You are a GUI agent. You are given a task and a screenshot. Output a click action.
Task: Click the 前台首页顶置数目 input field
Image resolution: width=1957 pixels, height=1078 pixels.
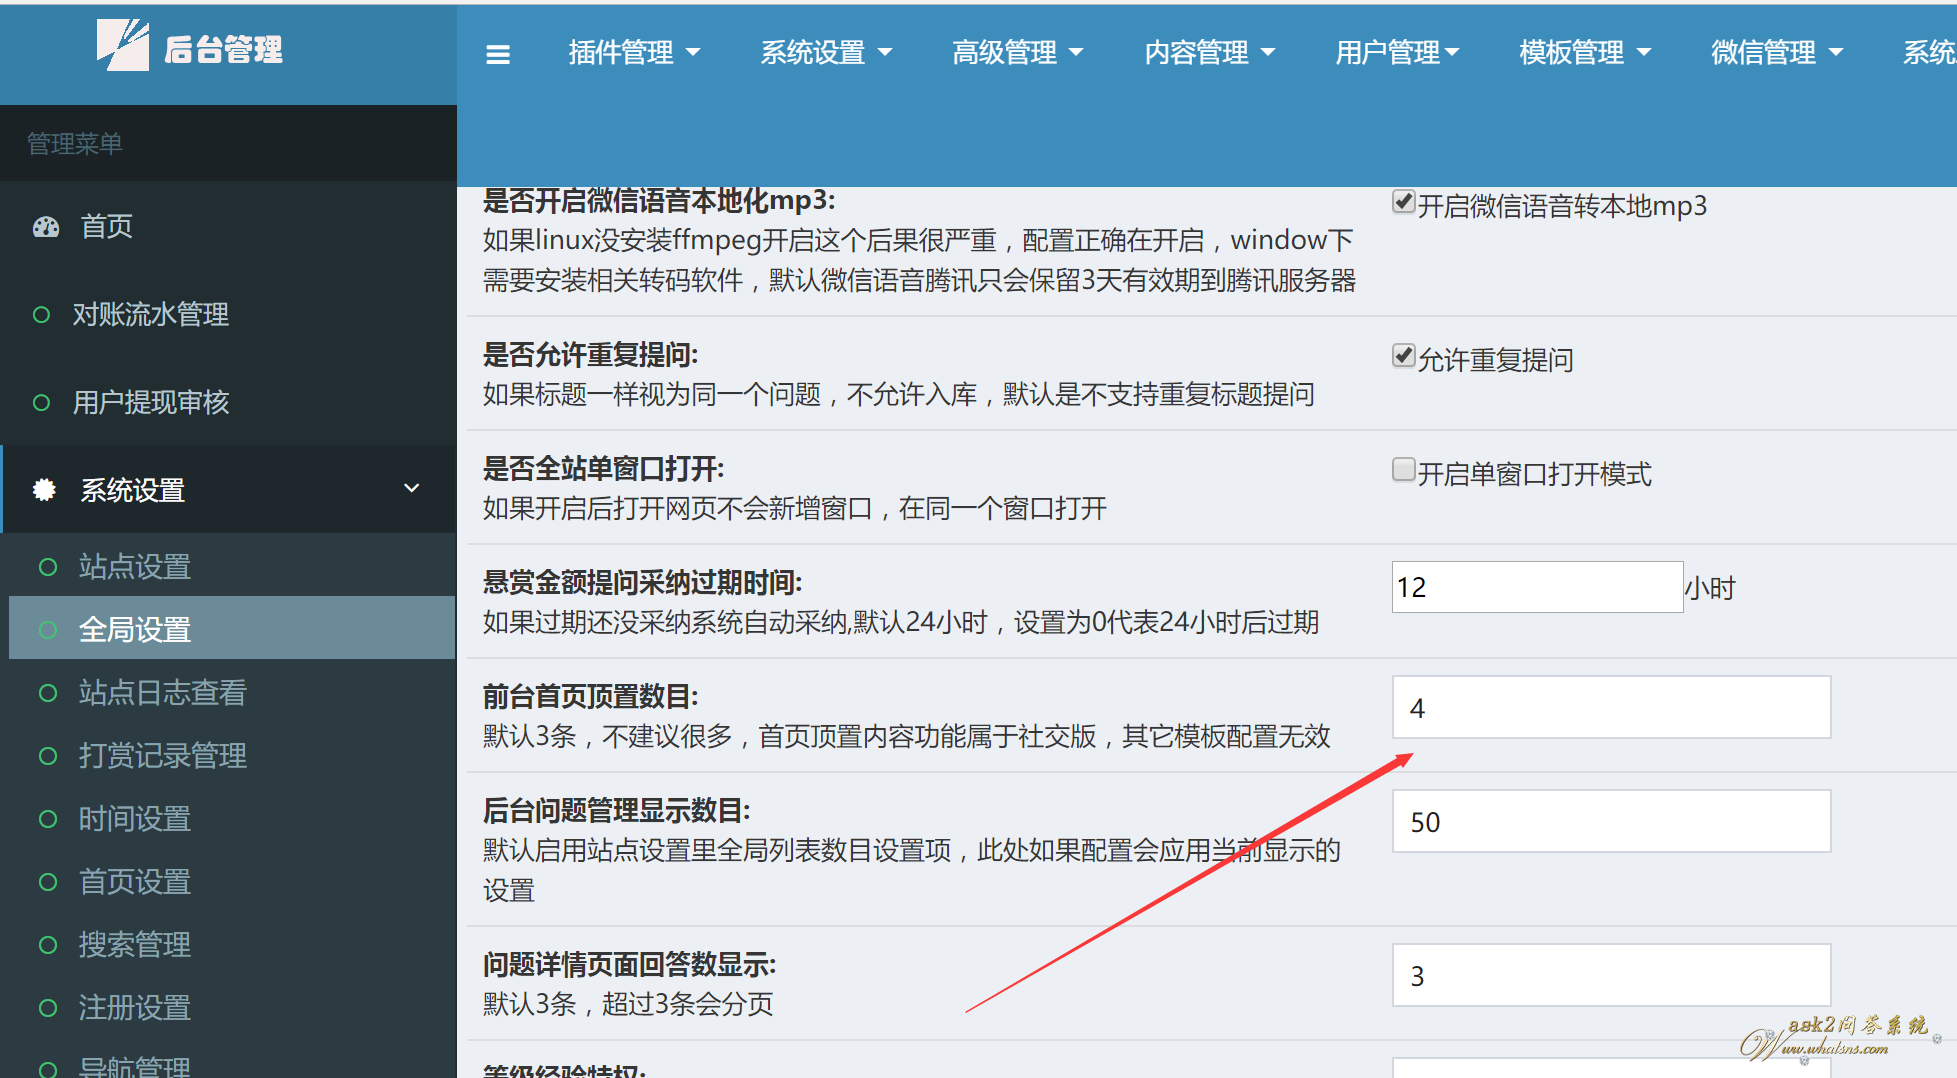coord(1610,708)
